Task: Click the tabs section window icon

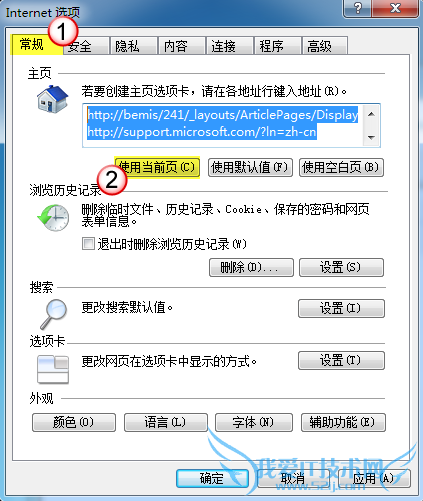Action: tap(53, 369)
